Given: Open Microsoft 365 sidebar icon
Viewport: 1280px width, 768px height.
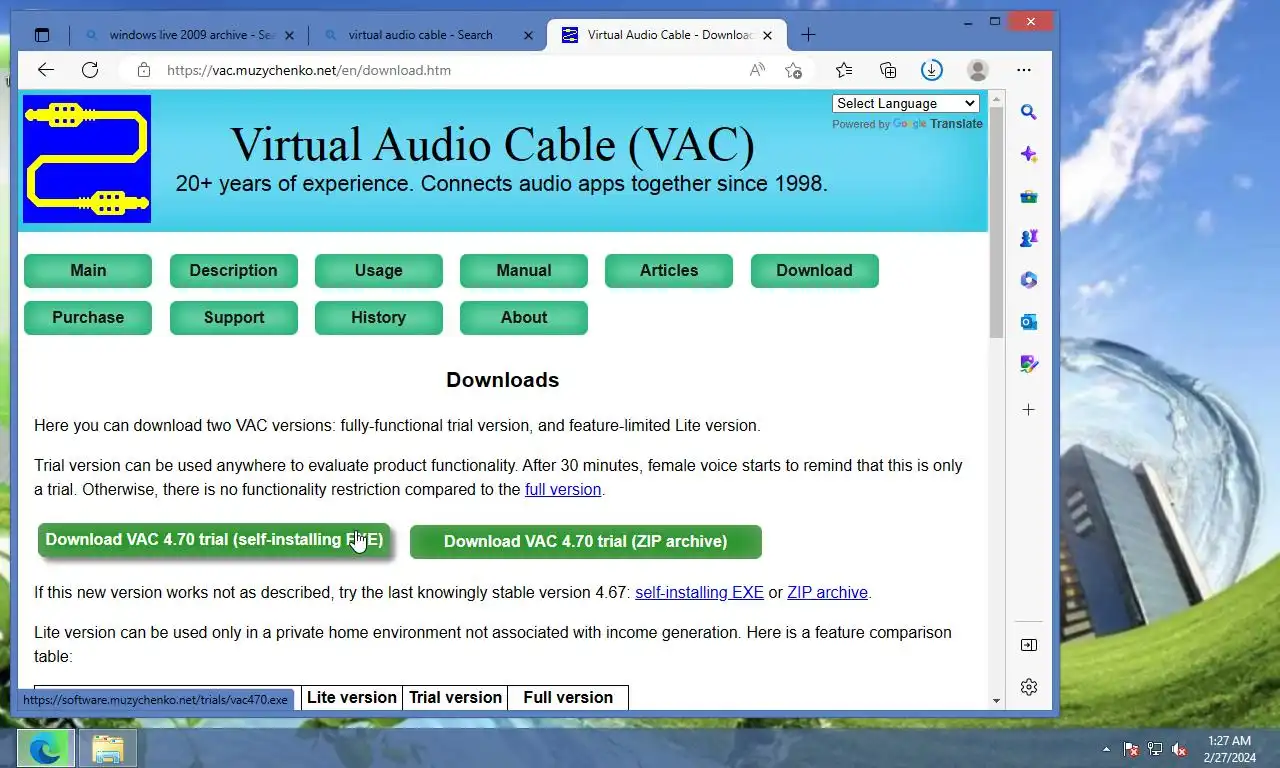Looking at the screenshot, I should [x=1029, y=280].
